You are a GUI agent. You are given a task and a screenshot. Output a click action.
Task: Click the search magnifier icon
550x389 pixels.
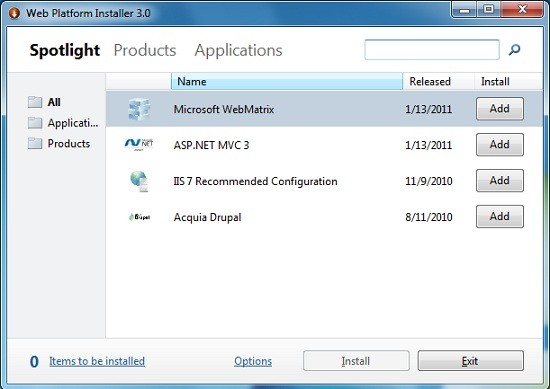point(515,50)
